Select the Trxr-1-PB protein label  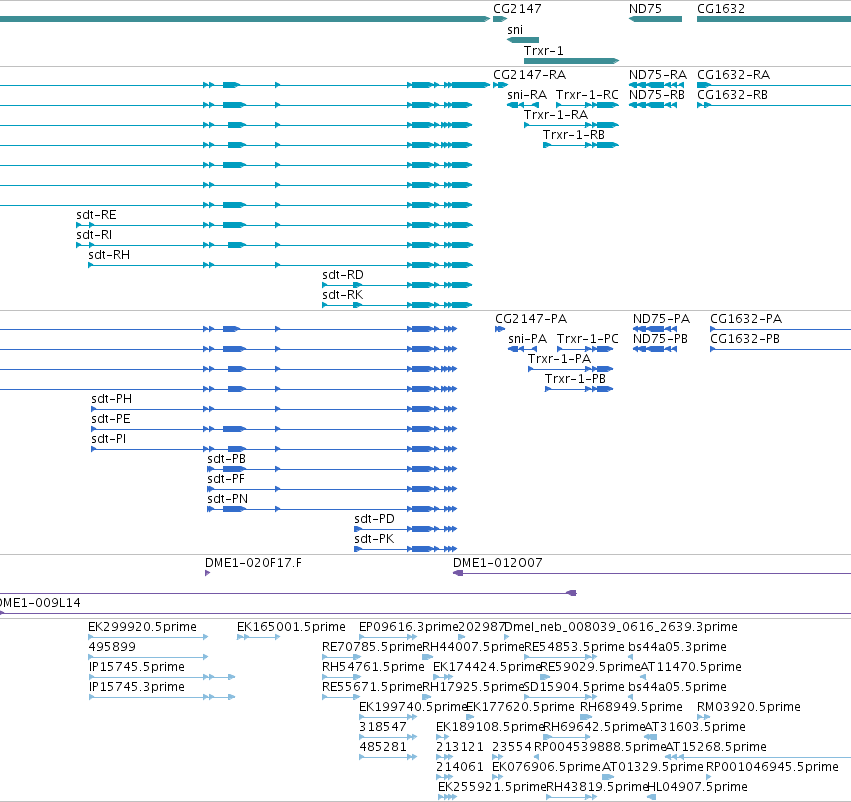575,379
